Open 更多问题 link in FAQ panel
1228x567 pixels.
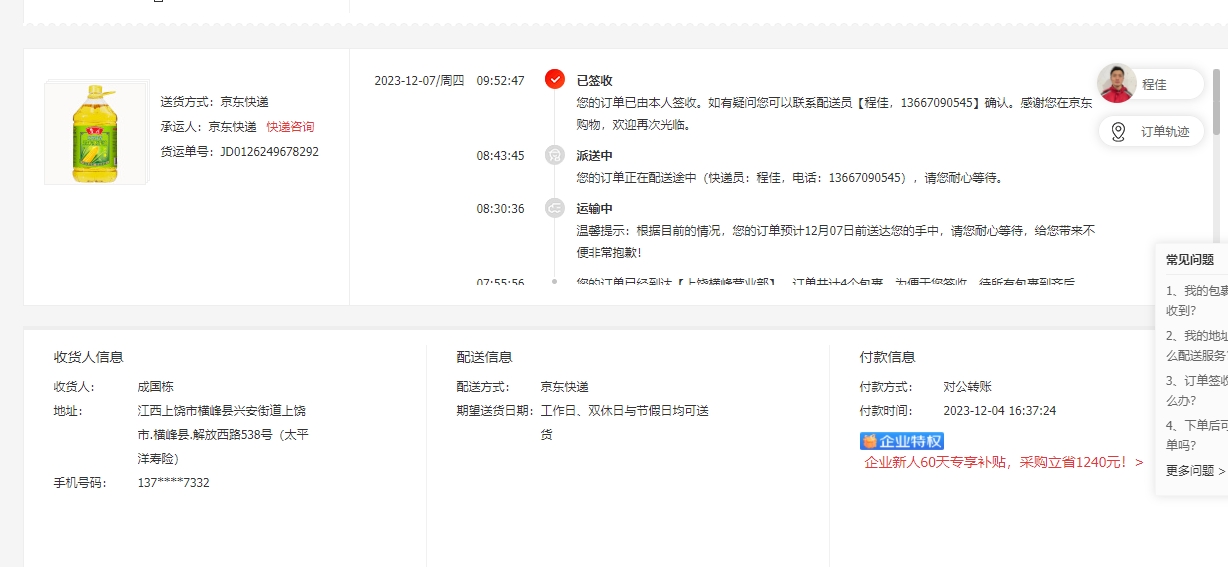(x=1195, y=471)
